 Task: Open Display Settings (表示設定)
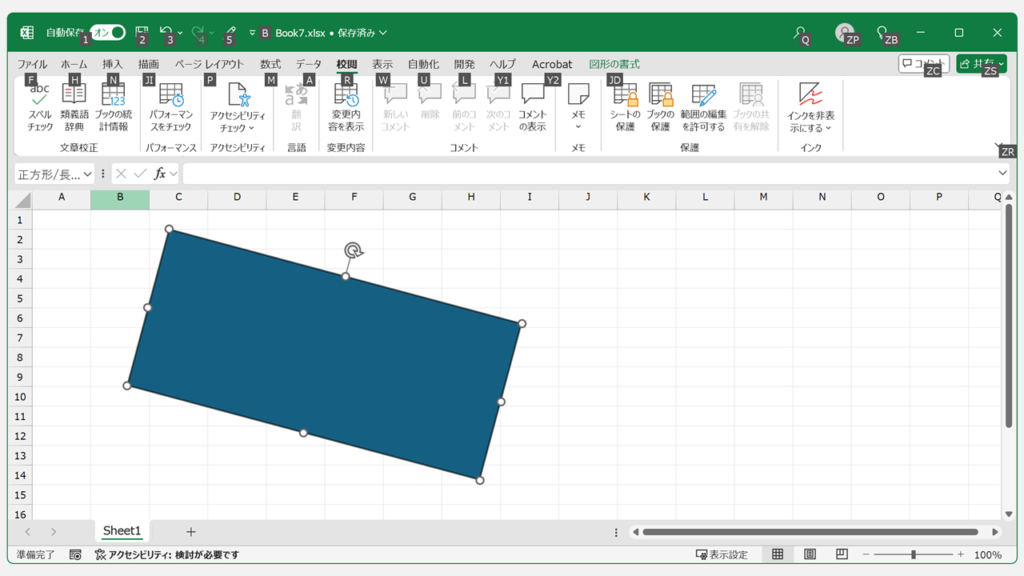click(x=722, y=554)
